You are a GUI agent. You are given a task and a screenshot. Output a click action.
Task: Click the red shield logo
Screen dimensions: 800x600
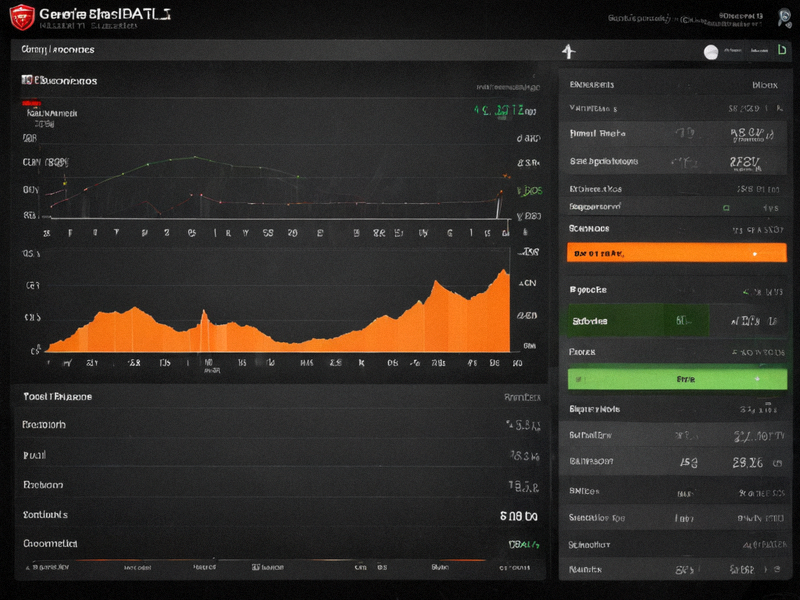click(x=22, y=16)
